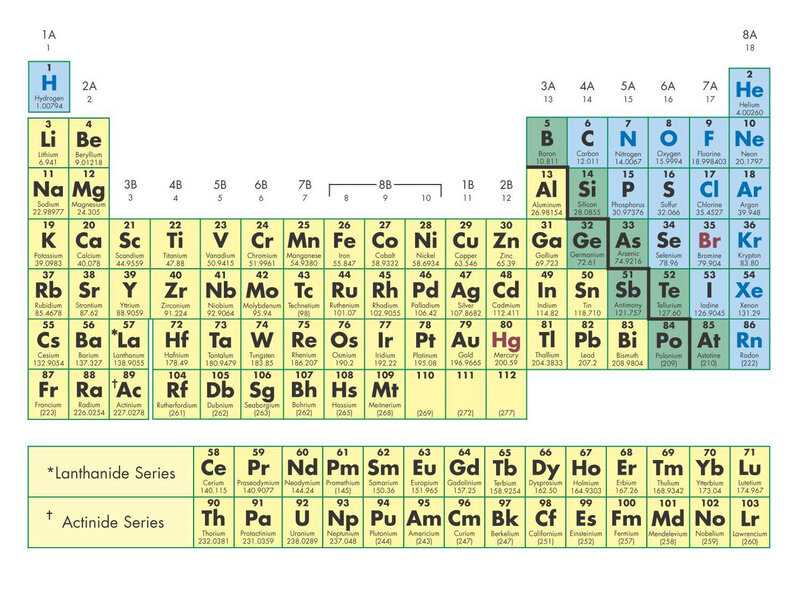Select the red Mercury (Hg) cell
The image size is (800, 600).
(506, 344)
